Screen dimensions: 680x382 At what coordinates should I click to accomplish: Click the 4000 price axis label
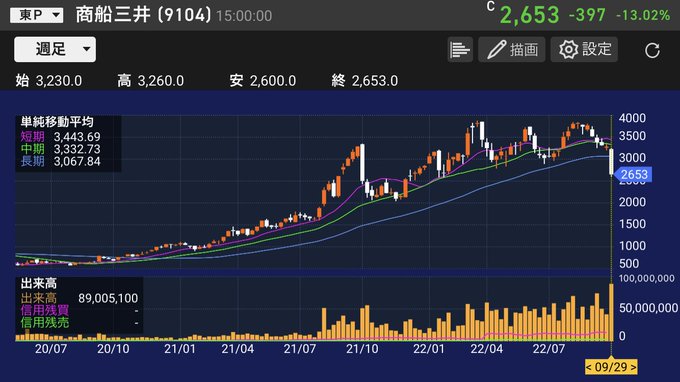632,118
